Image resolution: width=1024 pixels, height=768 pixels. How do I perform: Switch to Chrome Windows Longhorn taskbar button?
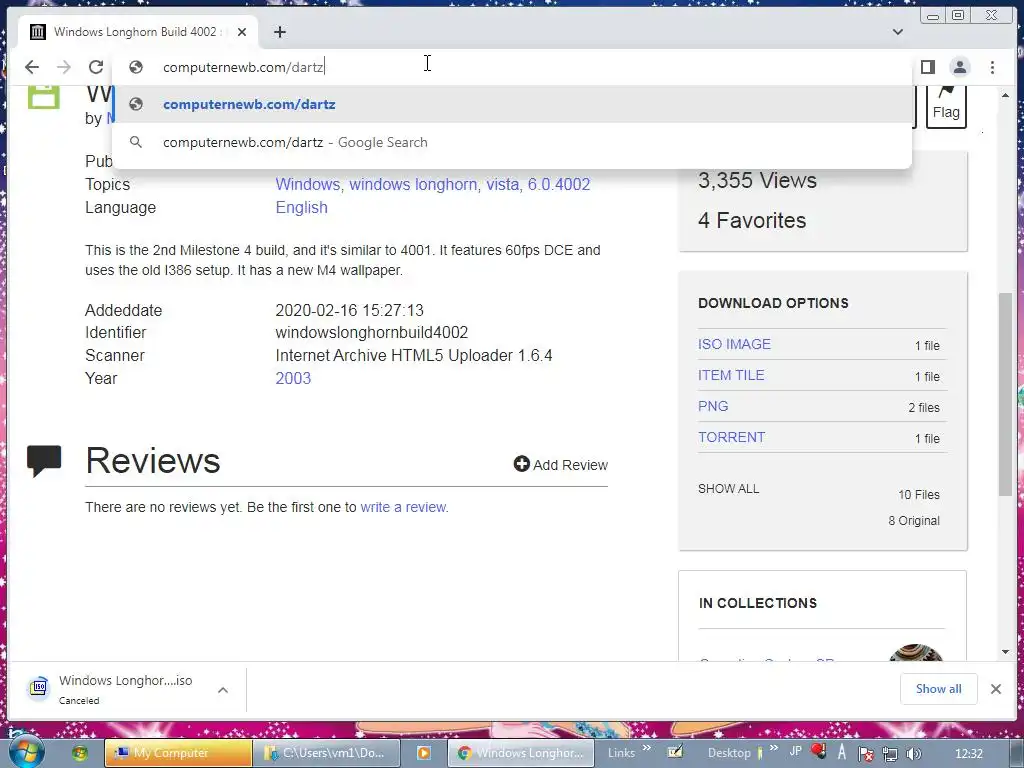(520, 753)
